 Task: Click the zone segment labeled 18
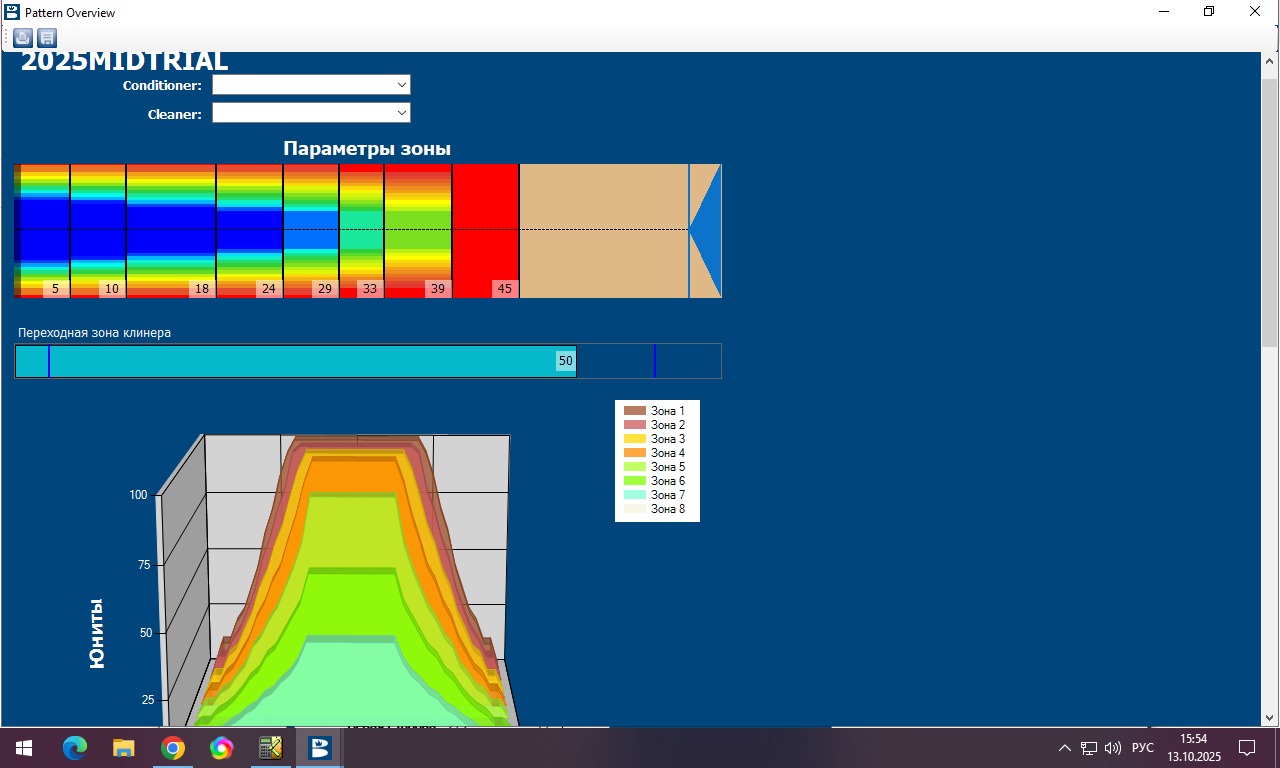171,230
